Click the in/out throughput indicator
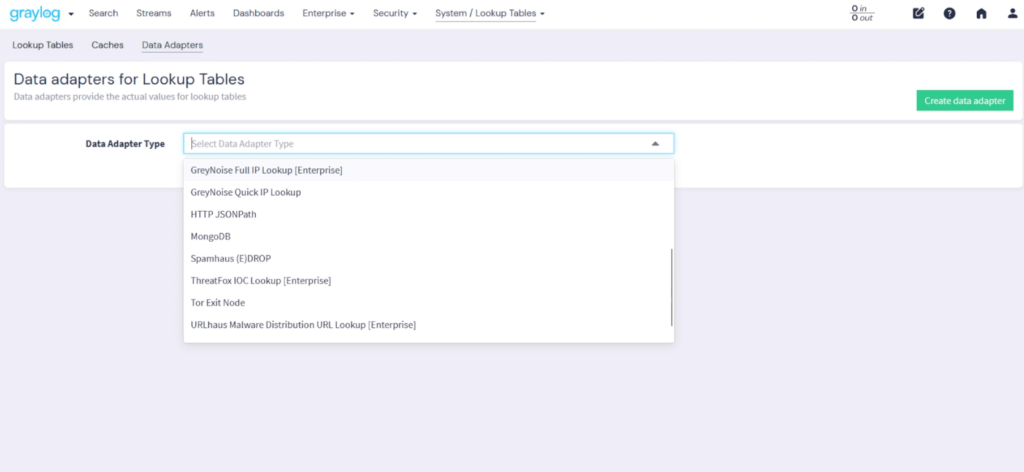1024x472 pixels. point(862,13)
